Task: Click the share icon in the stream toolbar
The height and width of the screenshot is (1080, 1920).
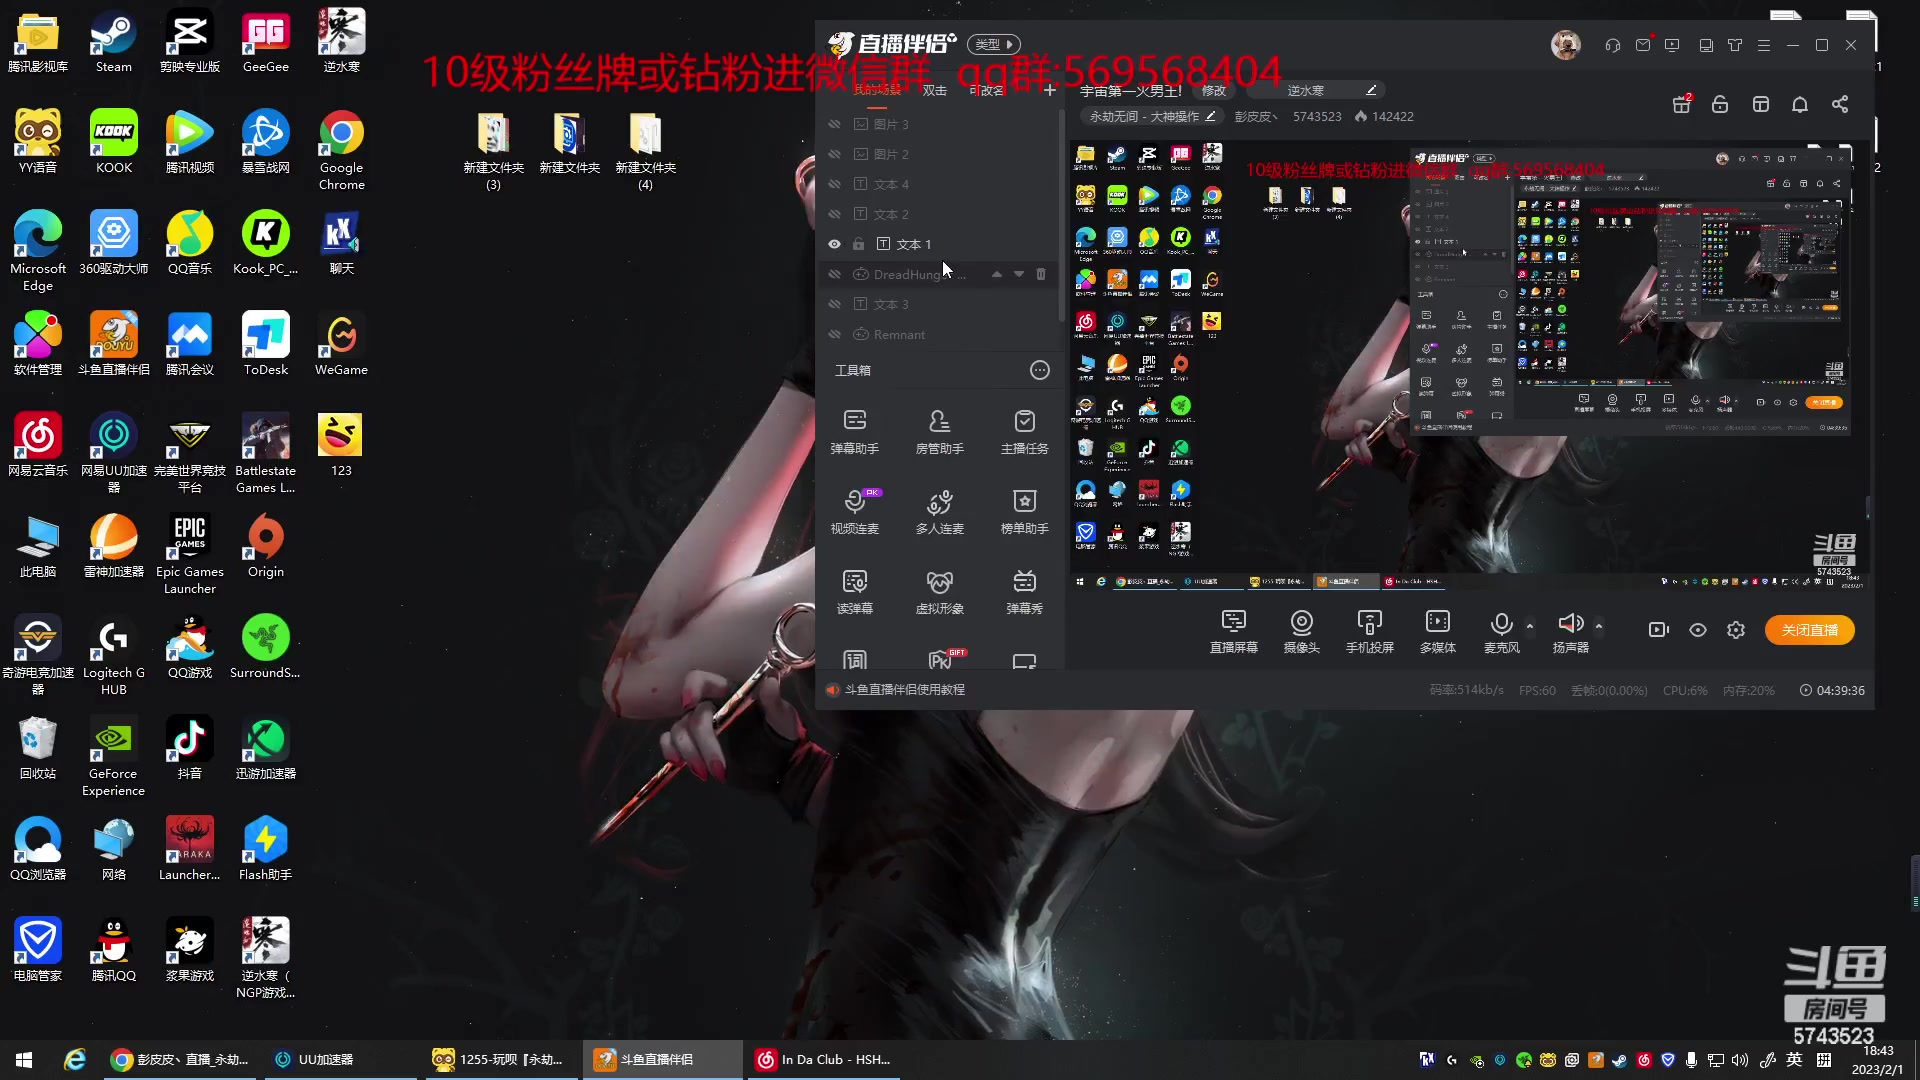Action: point(1840,104)
